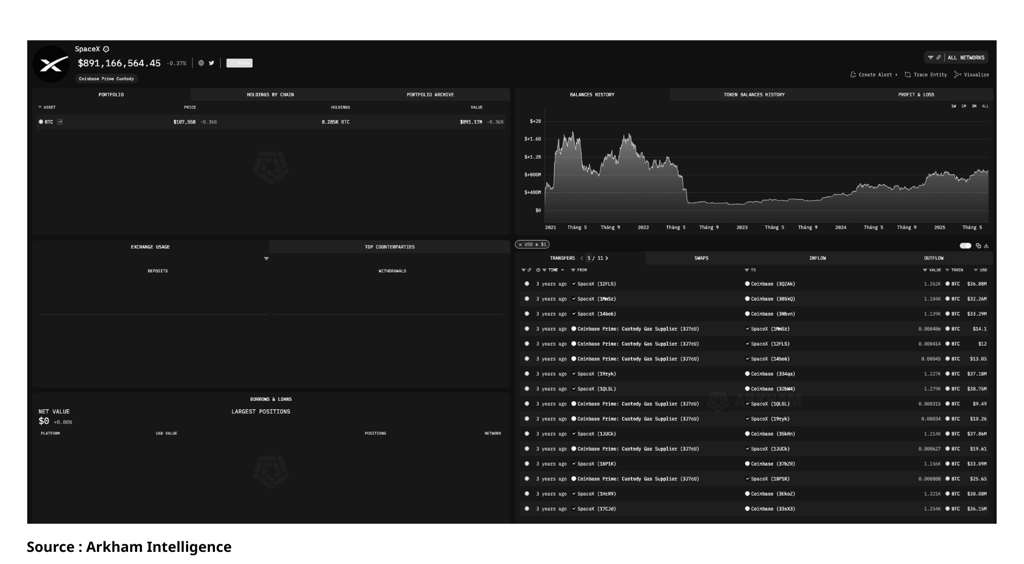Image resolution: width=1024 pixels, height=564 pixels.
Task: Click the chart icon next to BTC asset
Action: (60, 122)
